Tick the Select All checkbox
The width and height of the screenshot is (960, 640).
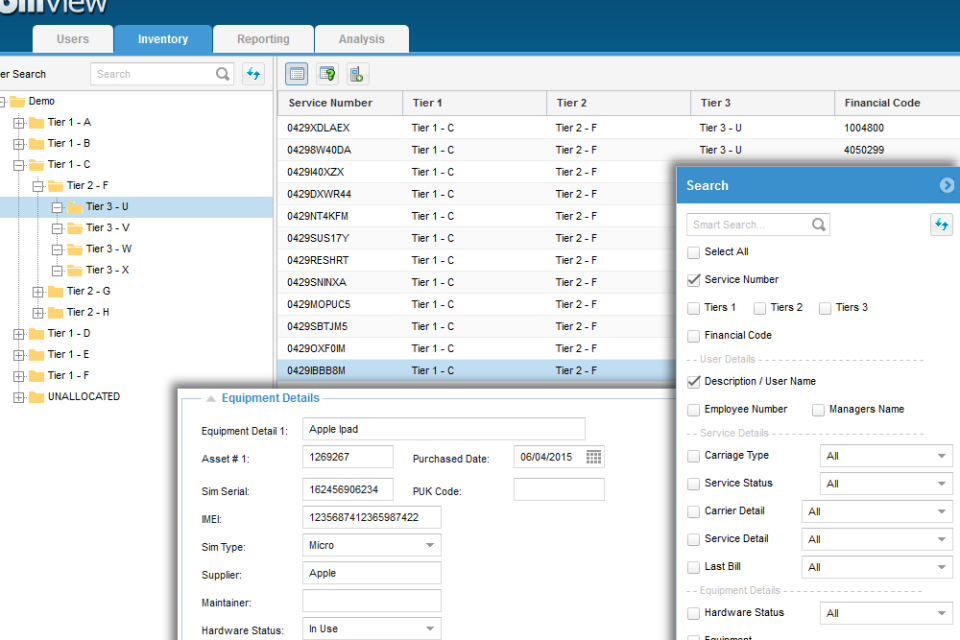click(694, 252)
